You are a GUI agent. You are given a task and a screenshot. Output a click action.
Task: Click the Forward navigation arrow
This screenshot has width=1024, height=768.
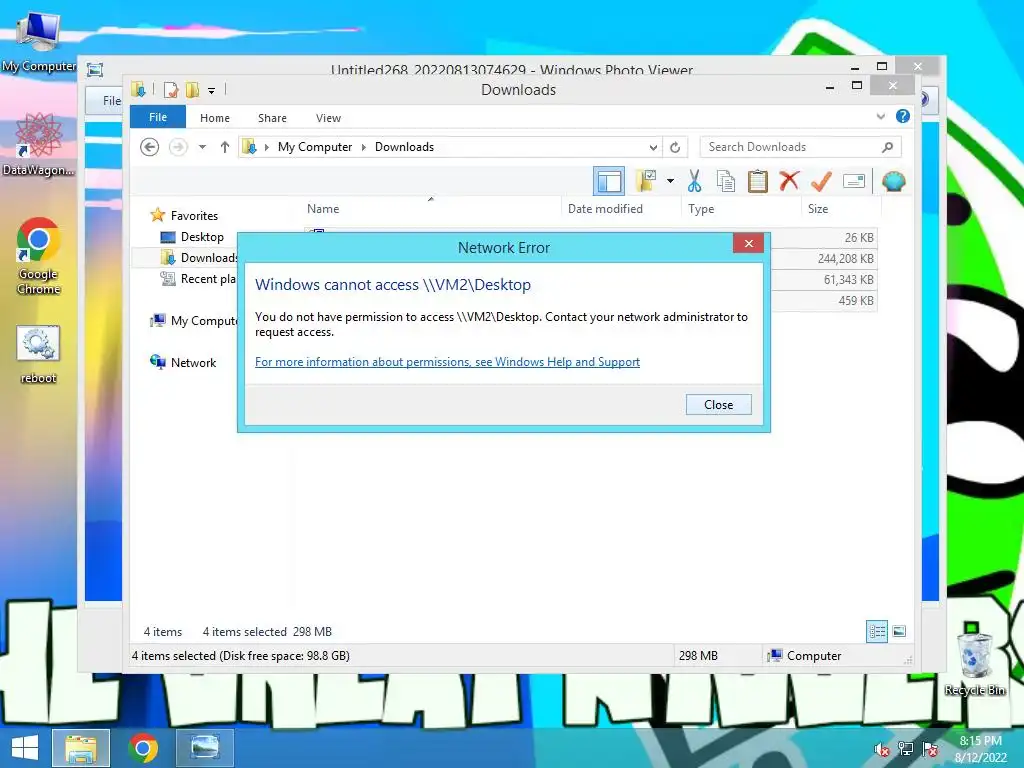click(x=178, y=147)
